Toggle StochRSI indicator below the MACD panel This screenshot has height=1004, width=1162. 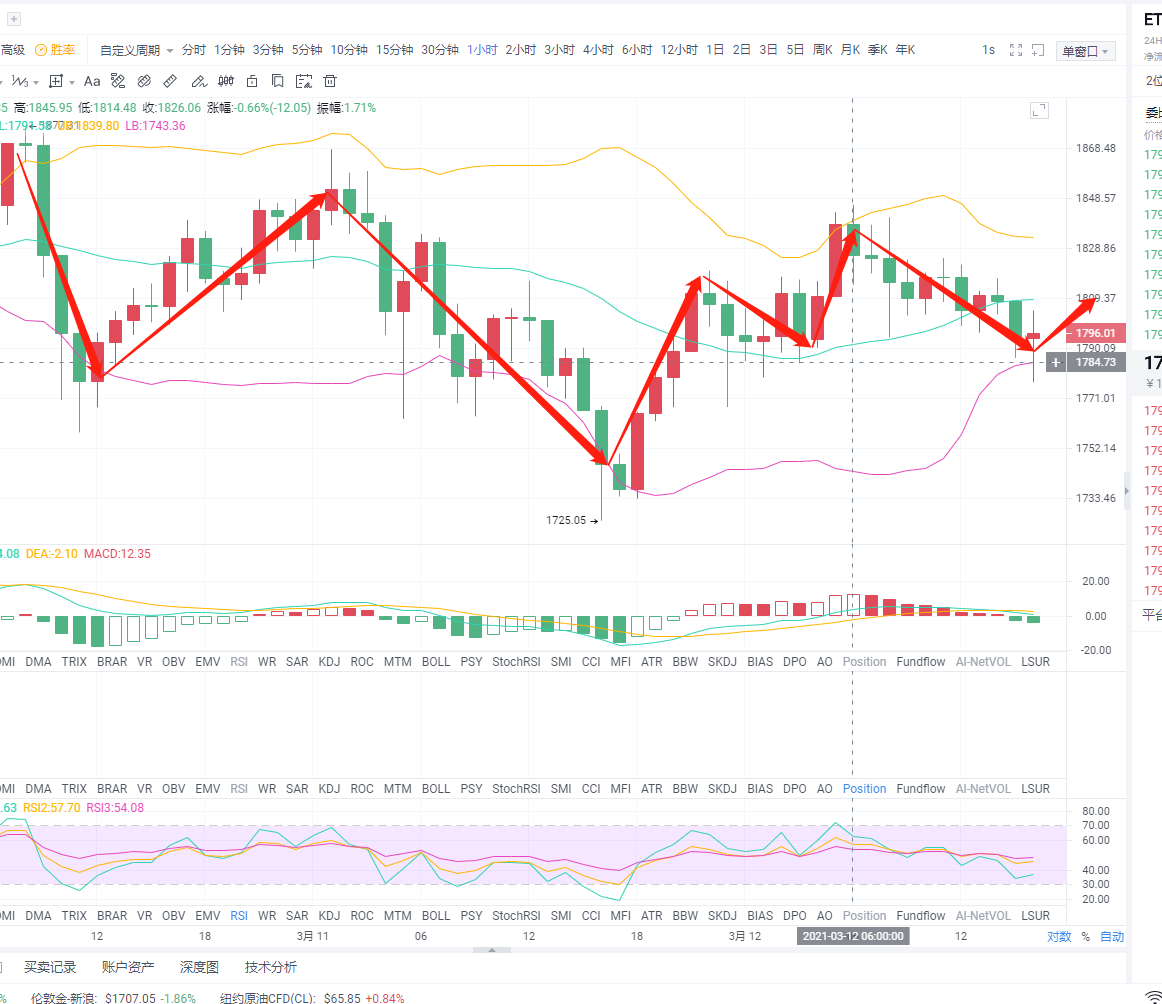click(x=516, y=662)
